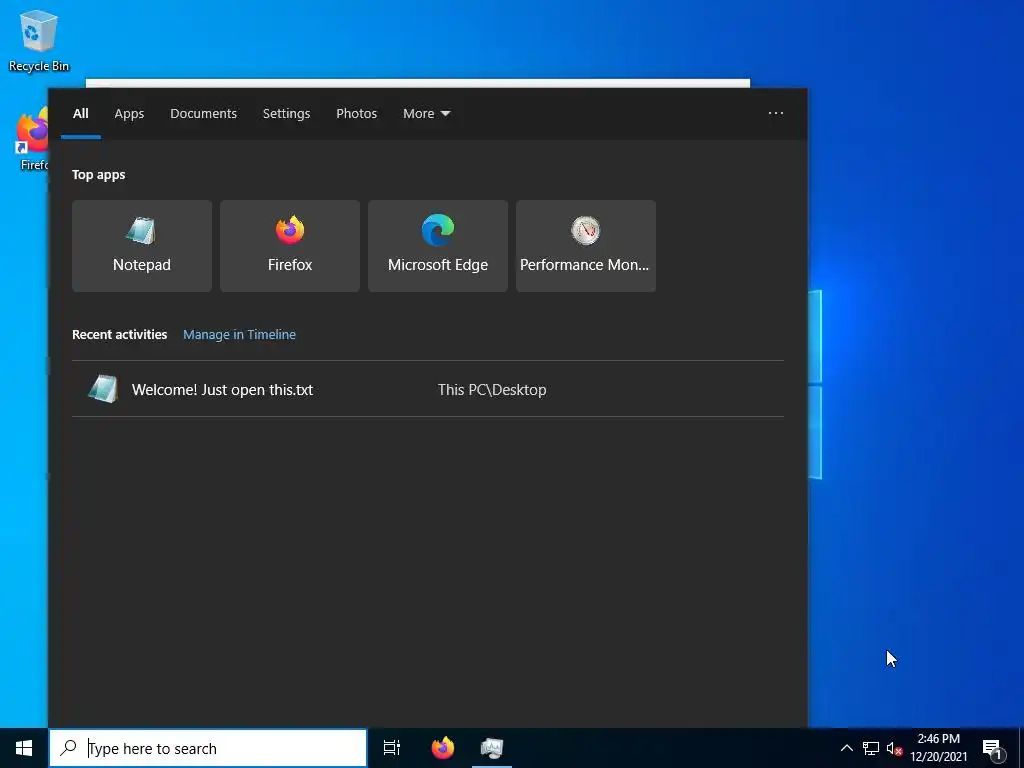This screenshot has height=768, width=1024.
Task: Switch to the Documents tab
Action: tap(204, 114)
